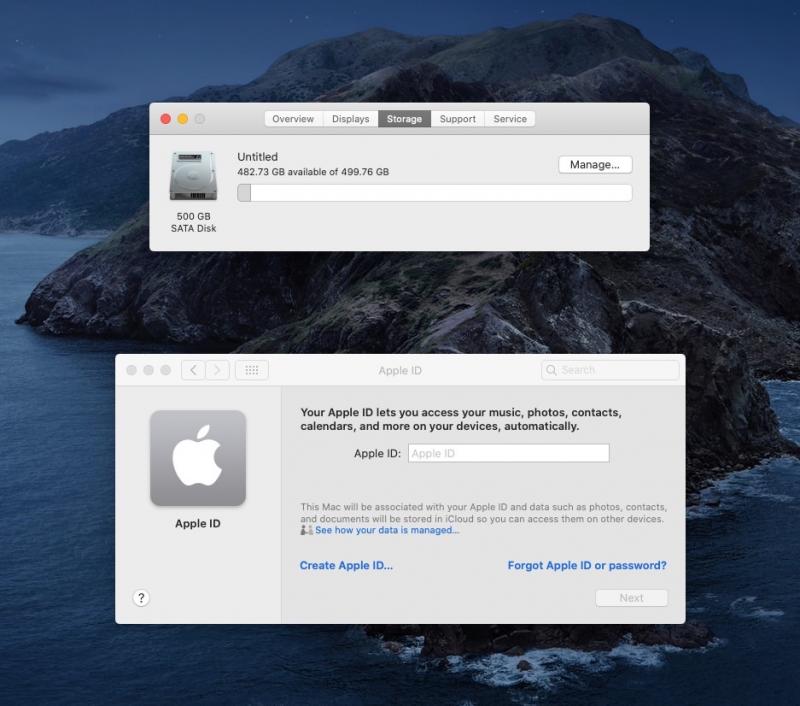Viewport: 800px width, 706px height.
Task: Show all preferences with the grid icon
Action: [x=252, y=370]
